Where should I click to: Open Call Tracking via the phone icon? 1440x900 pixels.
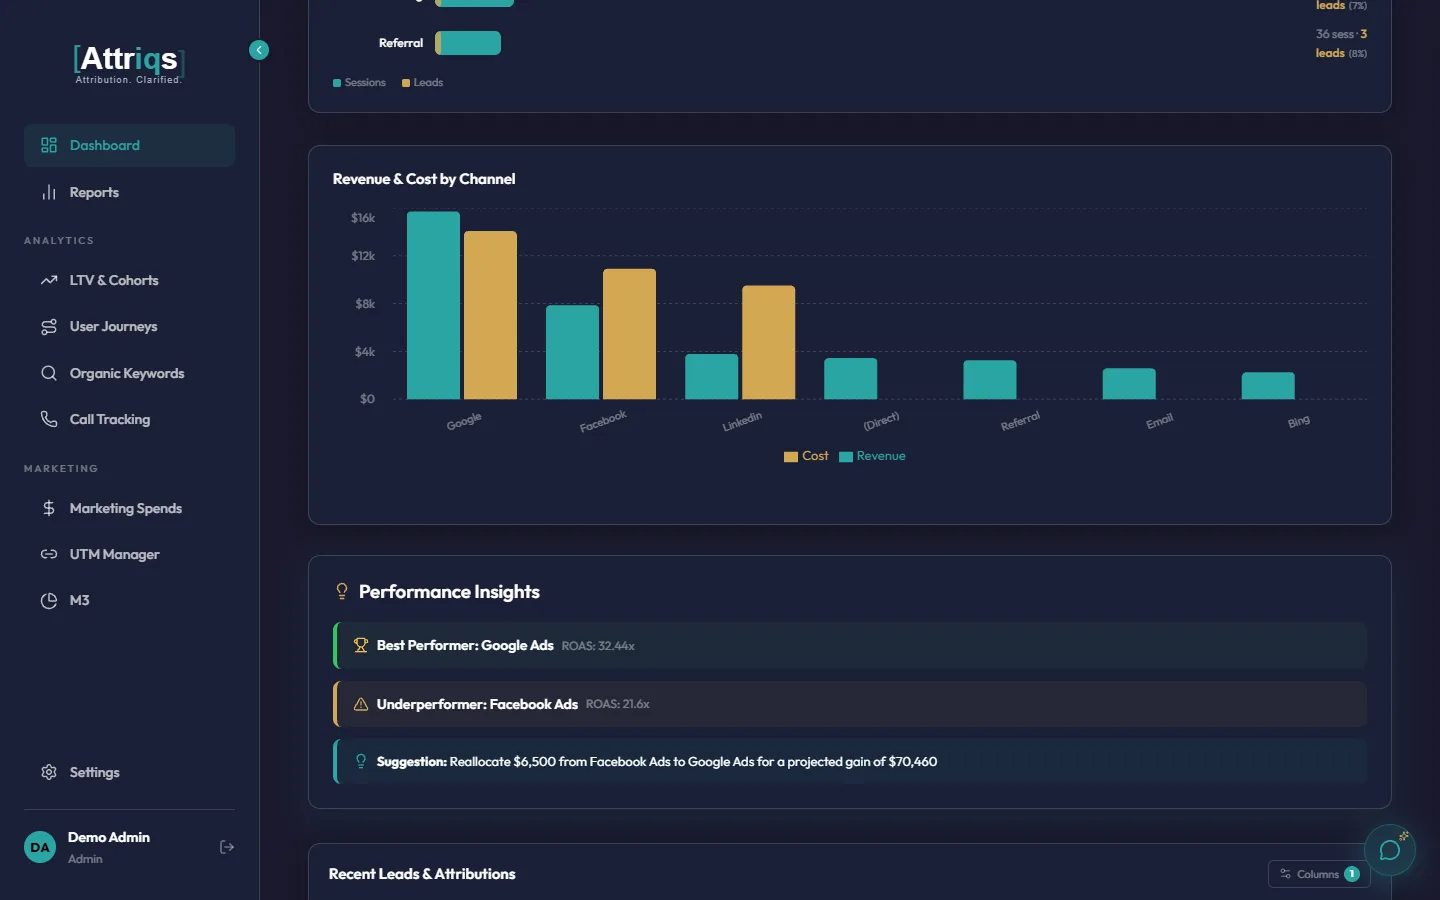tap(48, 419)
